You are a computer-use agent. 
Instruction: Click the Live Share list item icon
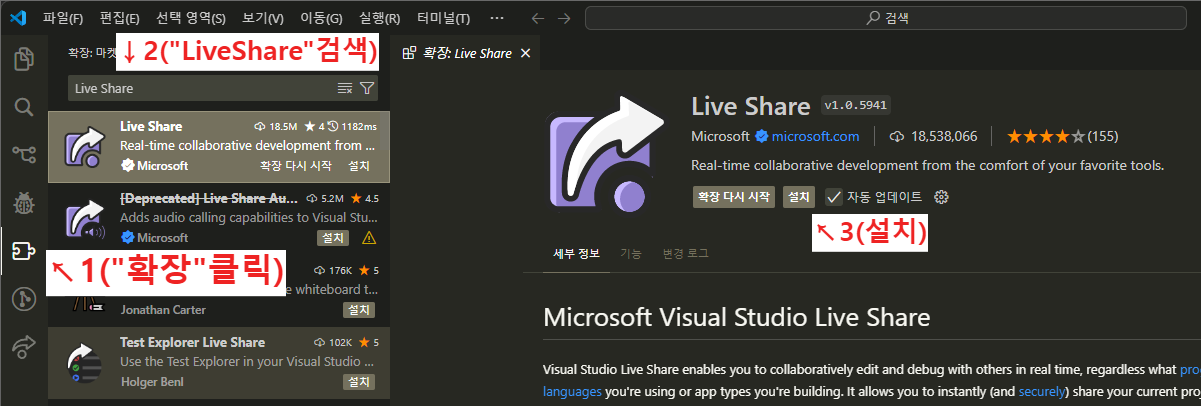pos(86,146)
